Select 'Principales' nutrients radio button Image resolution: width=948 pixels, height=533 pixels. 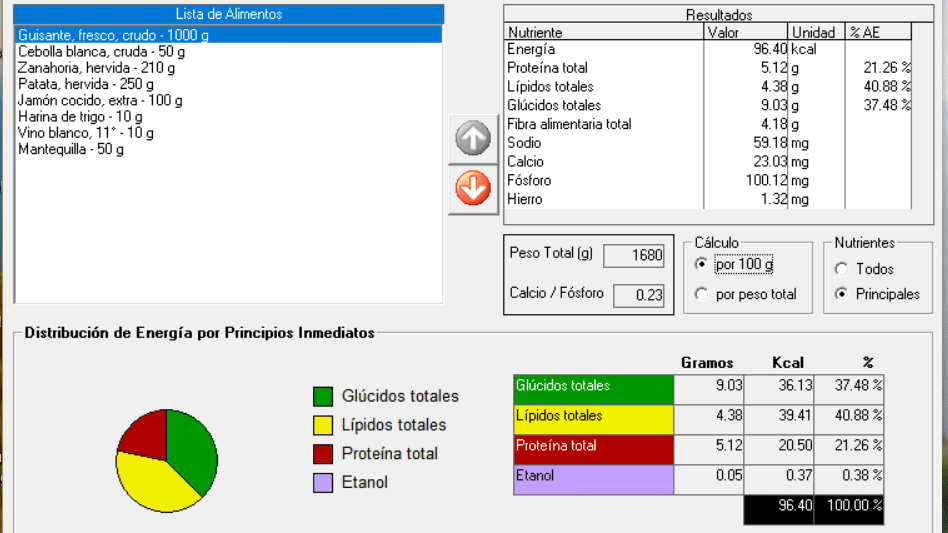coord(841,294)
